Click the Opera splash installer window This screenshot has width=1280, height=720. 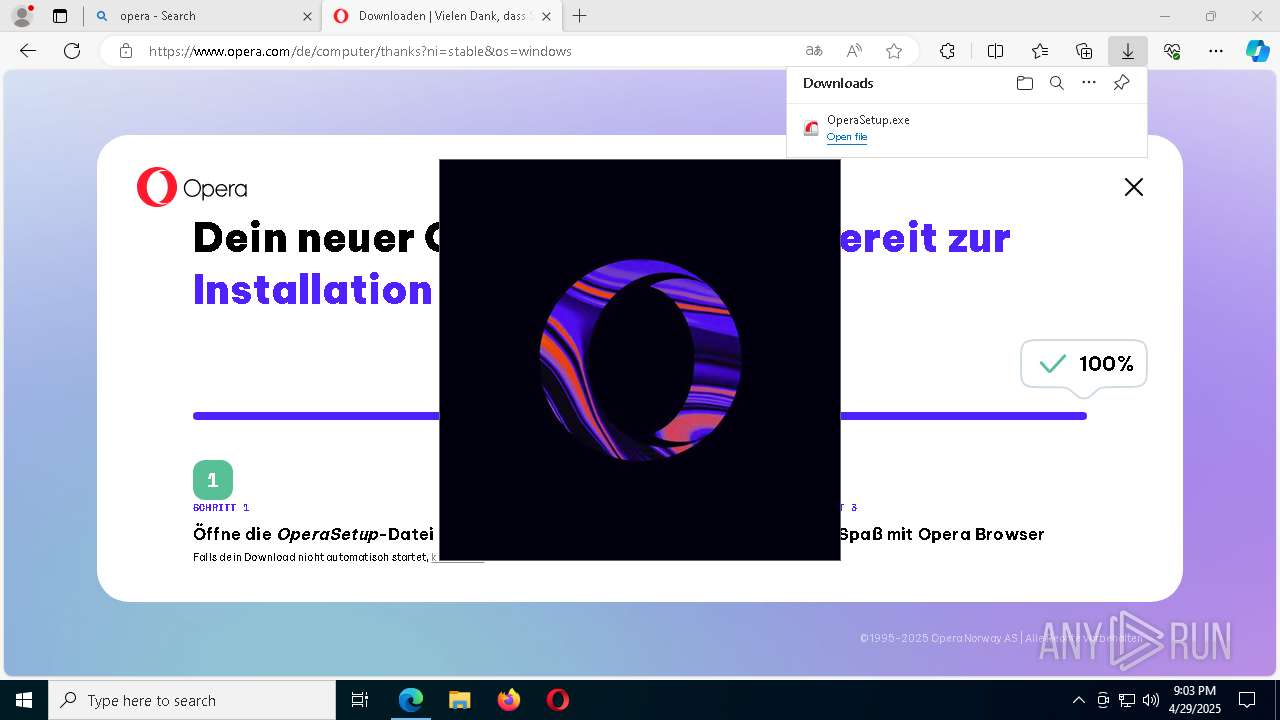point(640,360)
